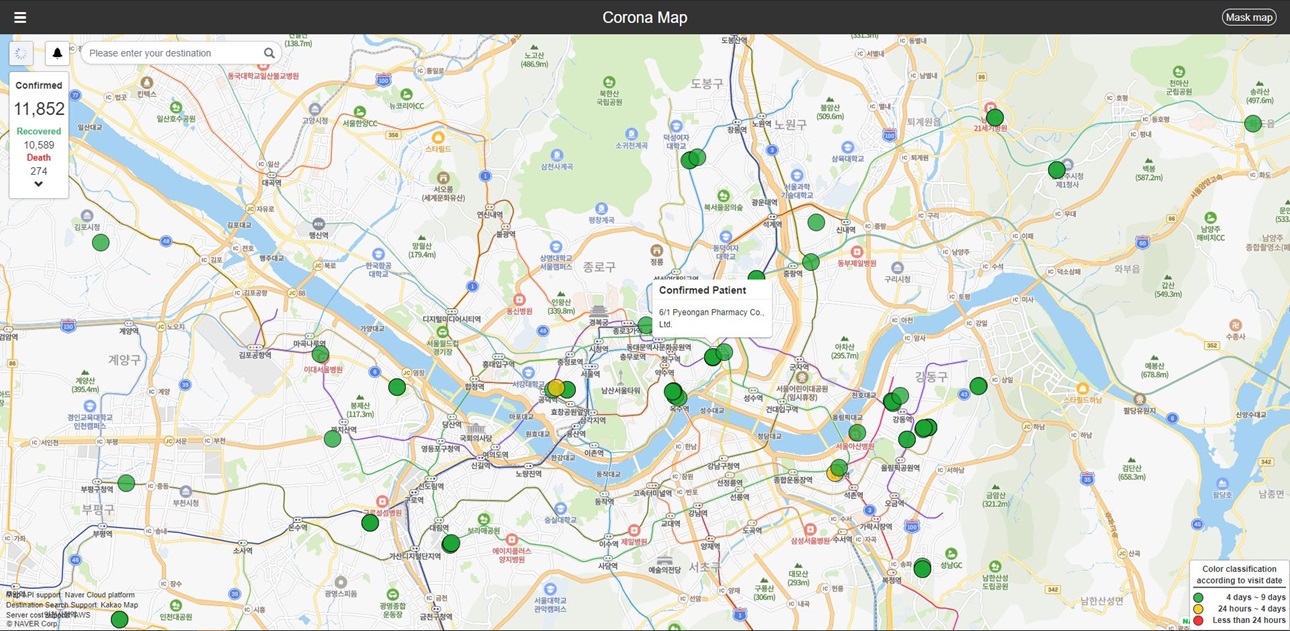This screenshot has width=1290, height=631.
Task: Click the yellow marker near Hyochang Park
Action: point(555,388)
